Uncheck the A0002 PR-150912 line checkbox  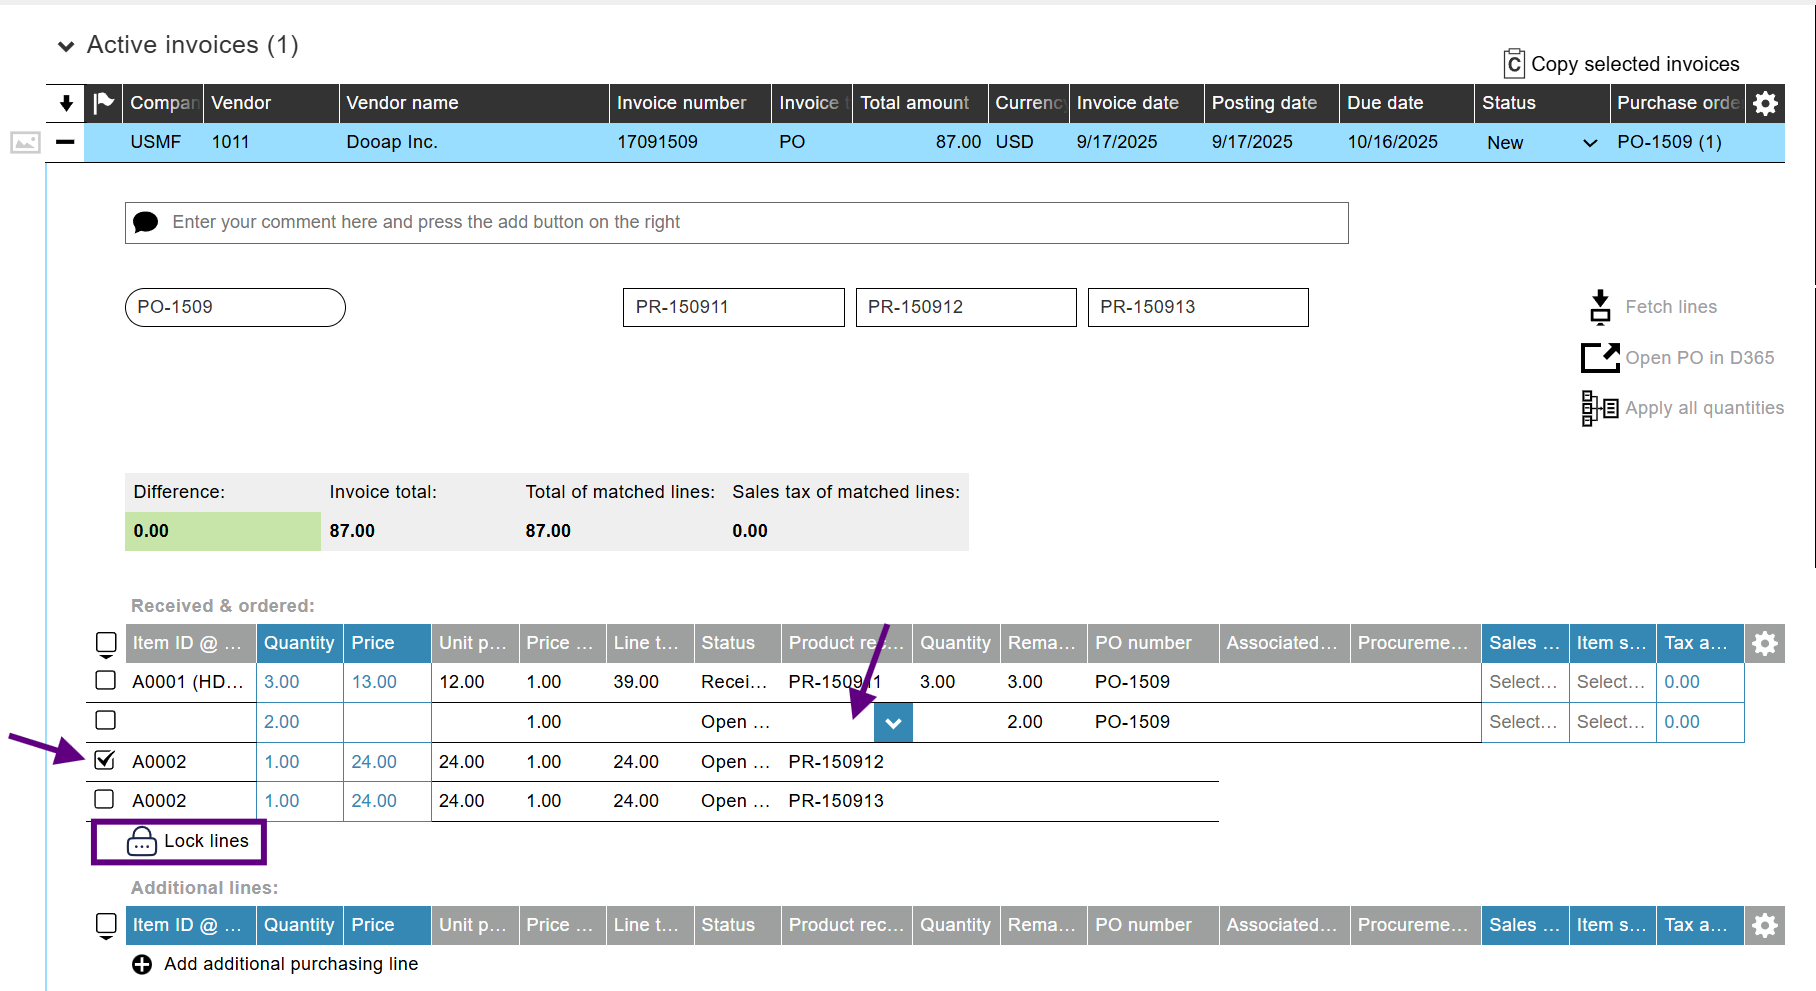coord(105,761)
